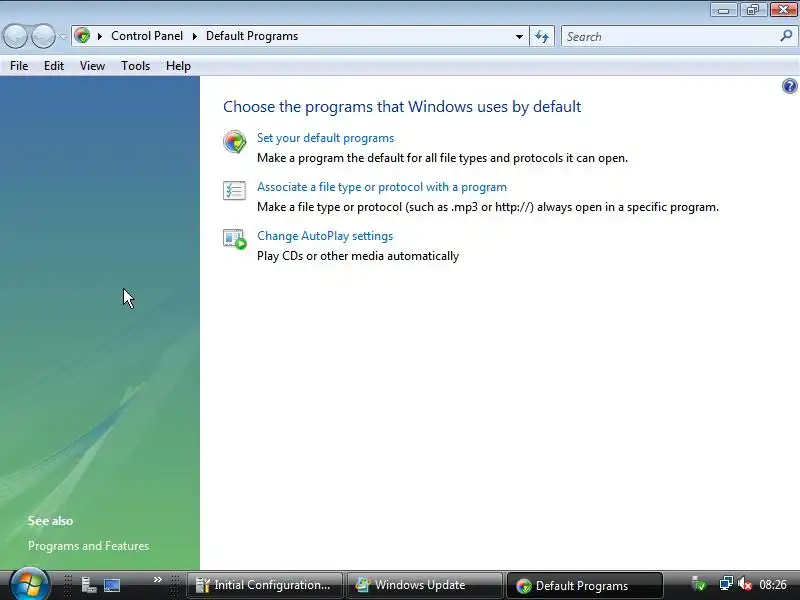The image size is (800, 600).
Task: Open Change AutoPlay settings link
Action: point(325,236)
